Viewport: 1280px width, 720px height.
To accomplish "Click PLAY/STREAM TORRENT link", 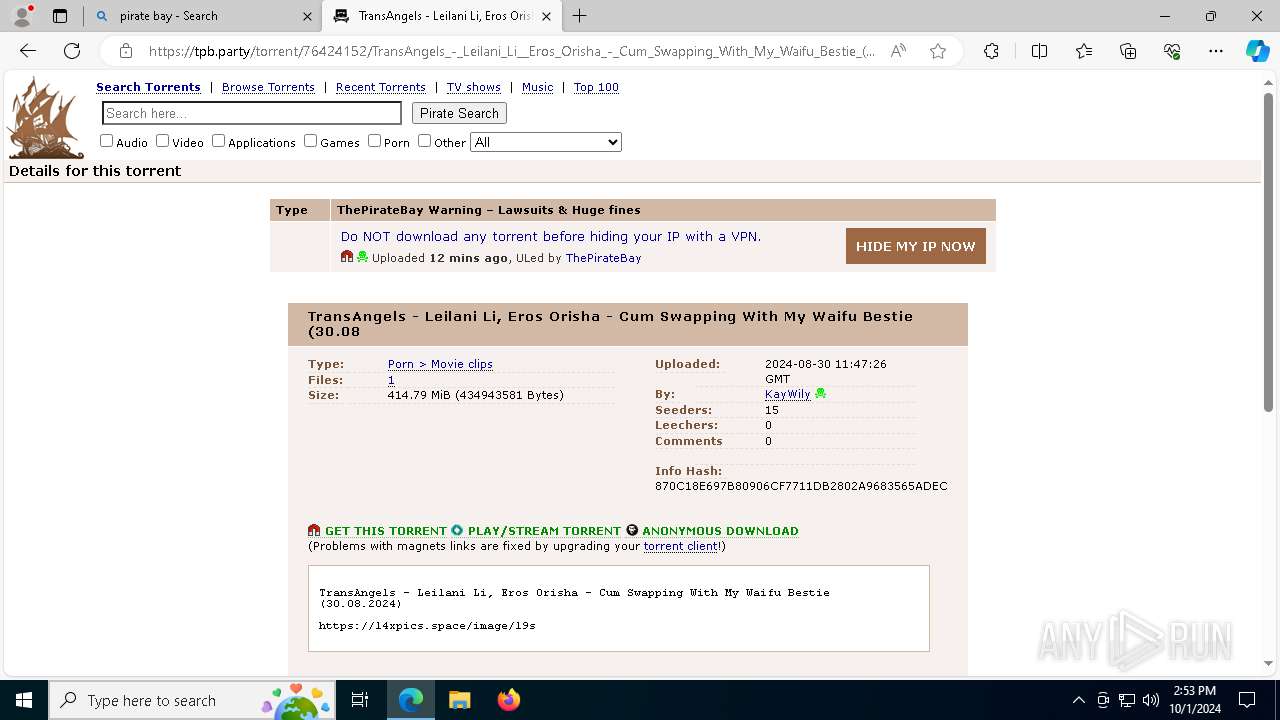I will tap(544, 531).
